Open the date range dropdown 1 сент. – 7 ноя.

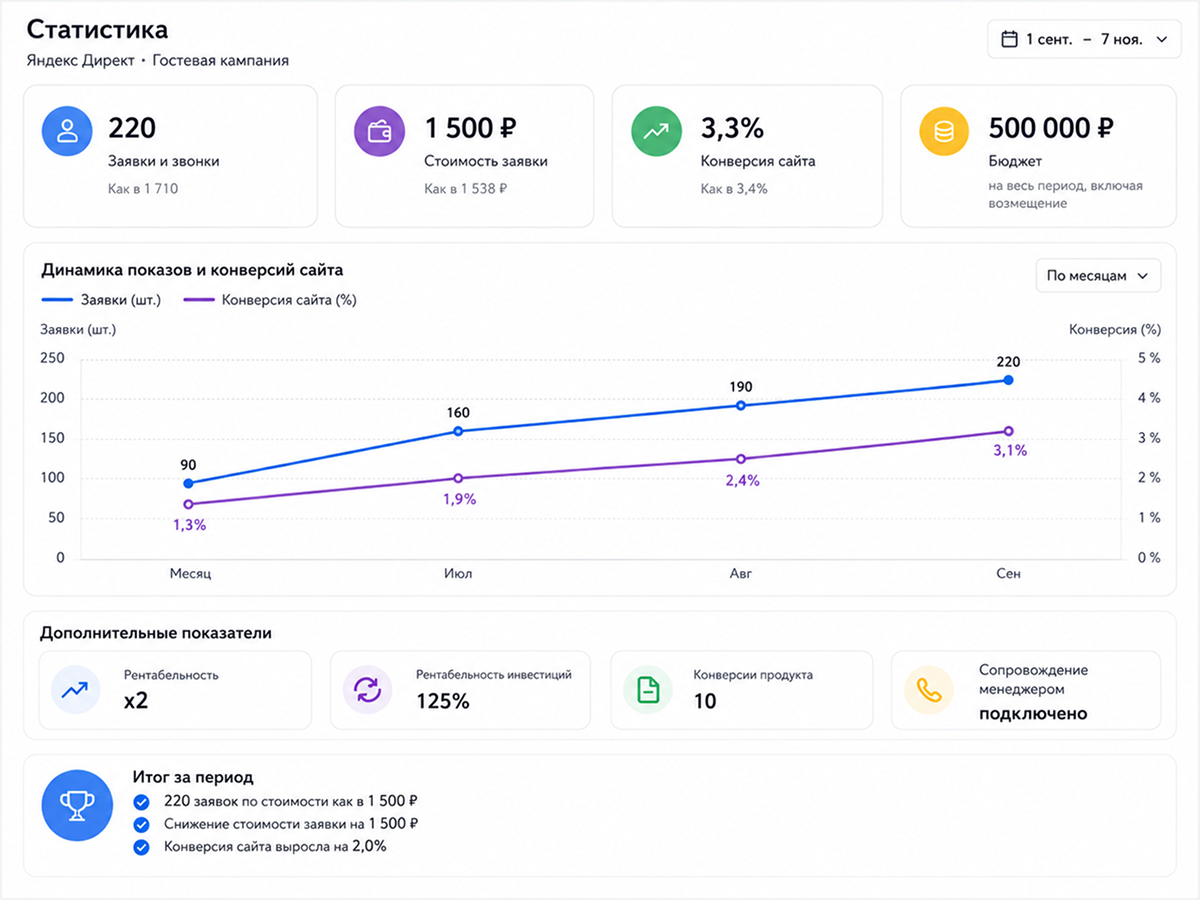coord(1084,39)
